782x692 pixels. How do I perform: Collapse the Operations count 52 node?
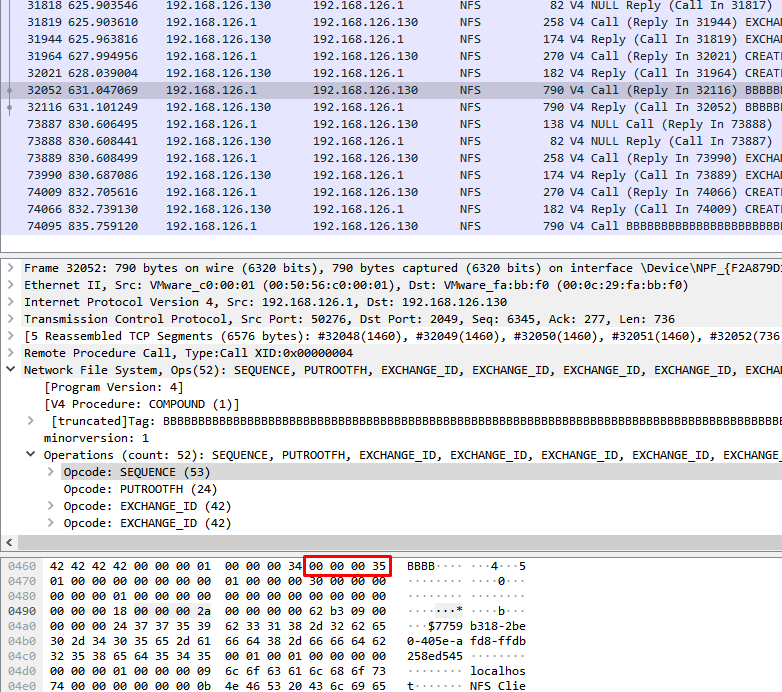coord(30,455)
